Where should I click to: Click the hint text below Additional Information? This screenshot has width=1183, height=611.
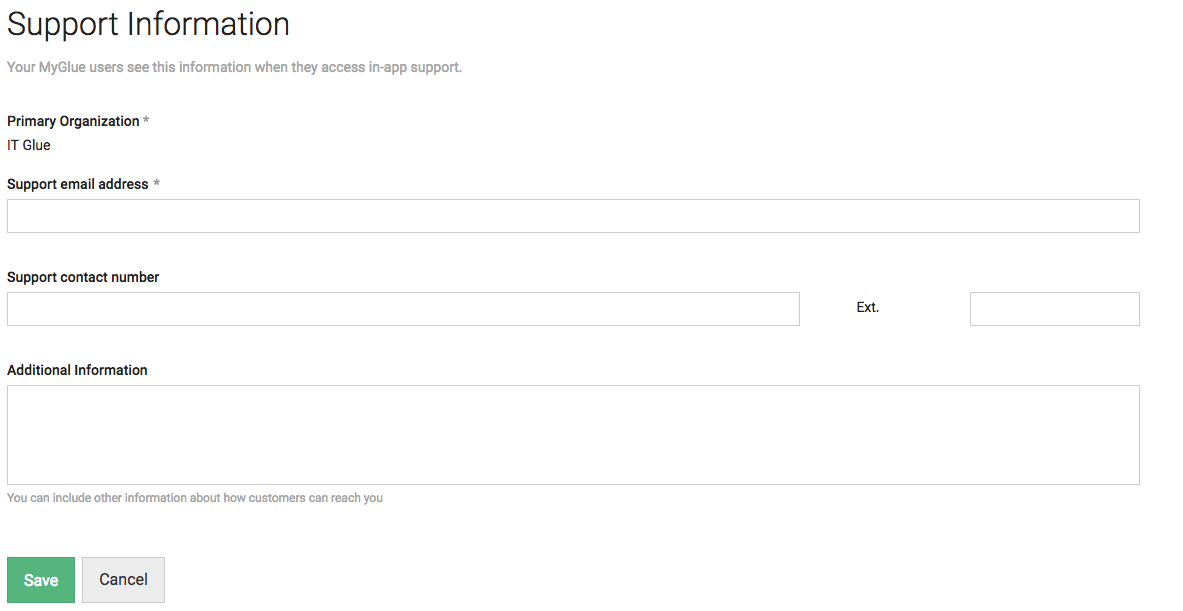click(x=195, y=498)
